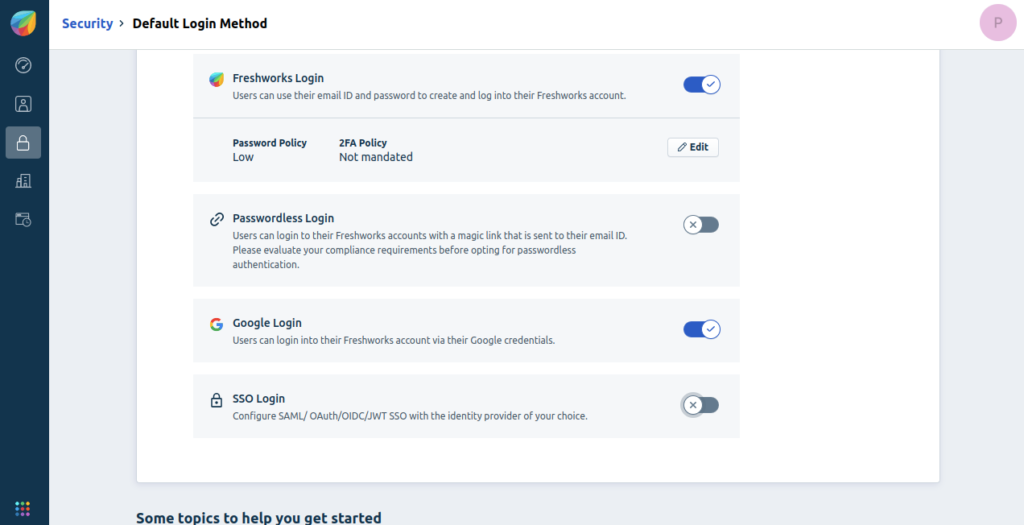Click the Default Login Method breadcrumb title
This screenshot has width=1024, height=525.
(200, 24)
